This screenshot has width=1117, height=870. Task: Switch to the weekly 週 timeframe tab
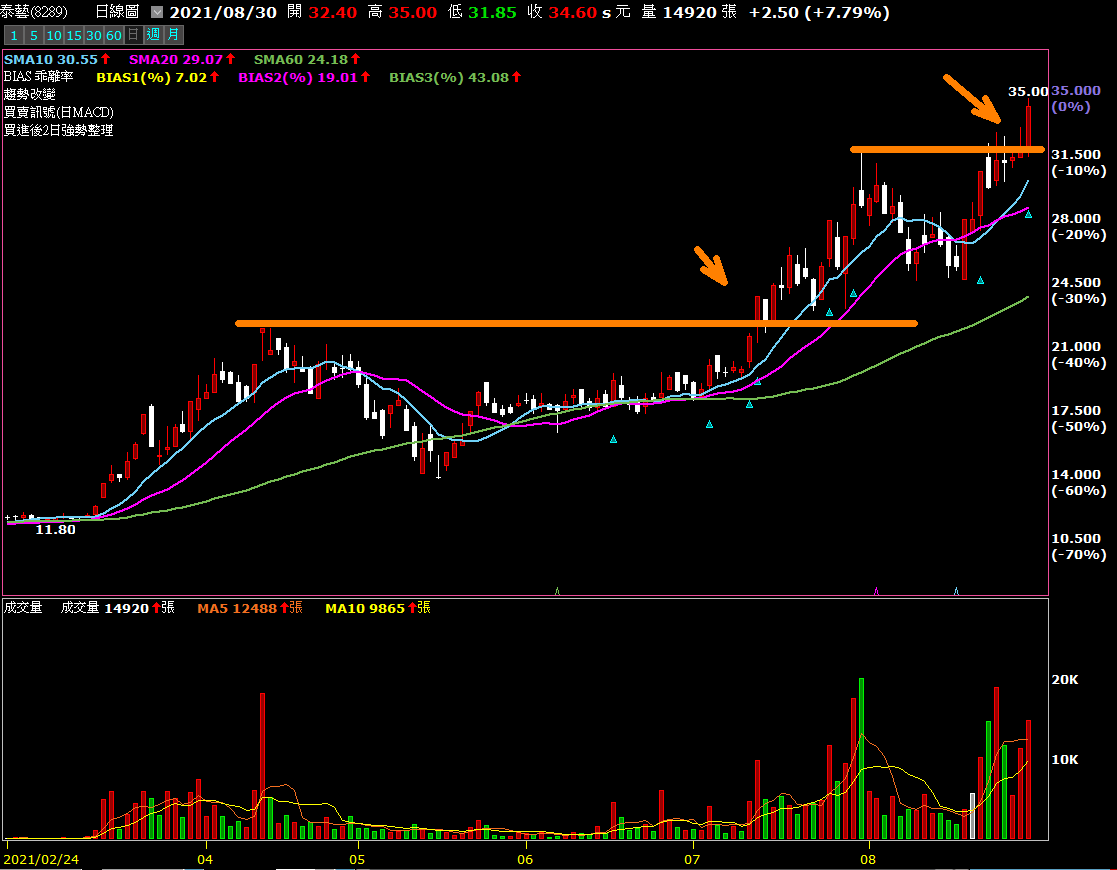153,35
